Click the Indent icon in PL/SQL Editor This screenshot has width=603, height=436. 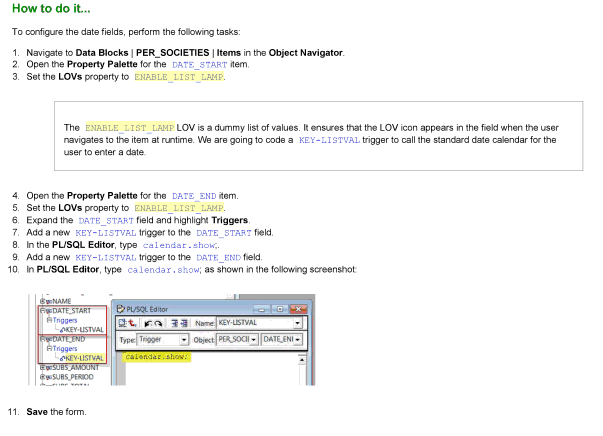(174, 324)
